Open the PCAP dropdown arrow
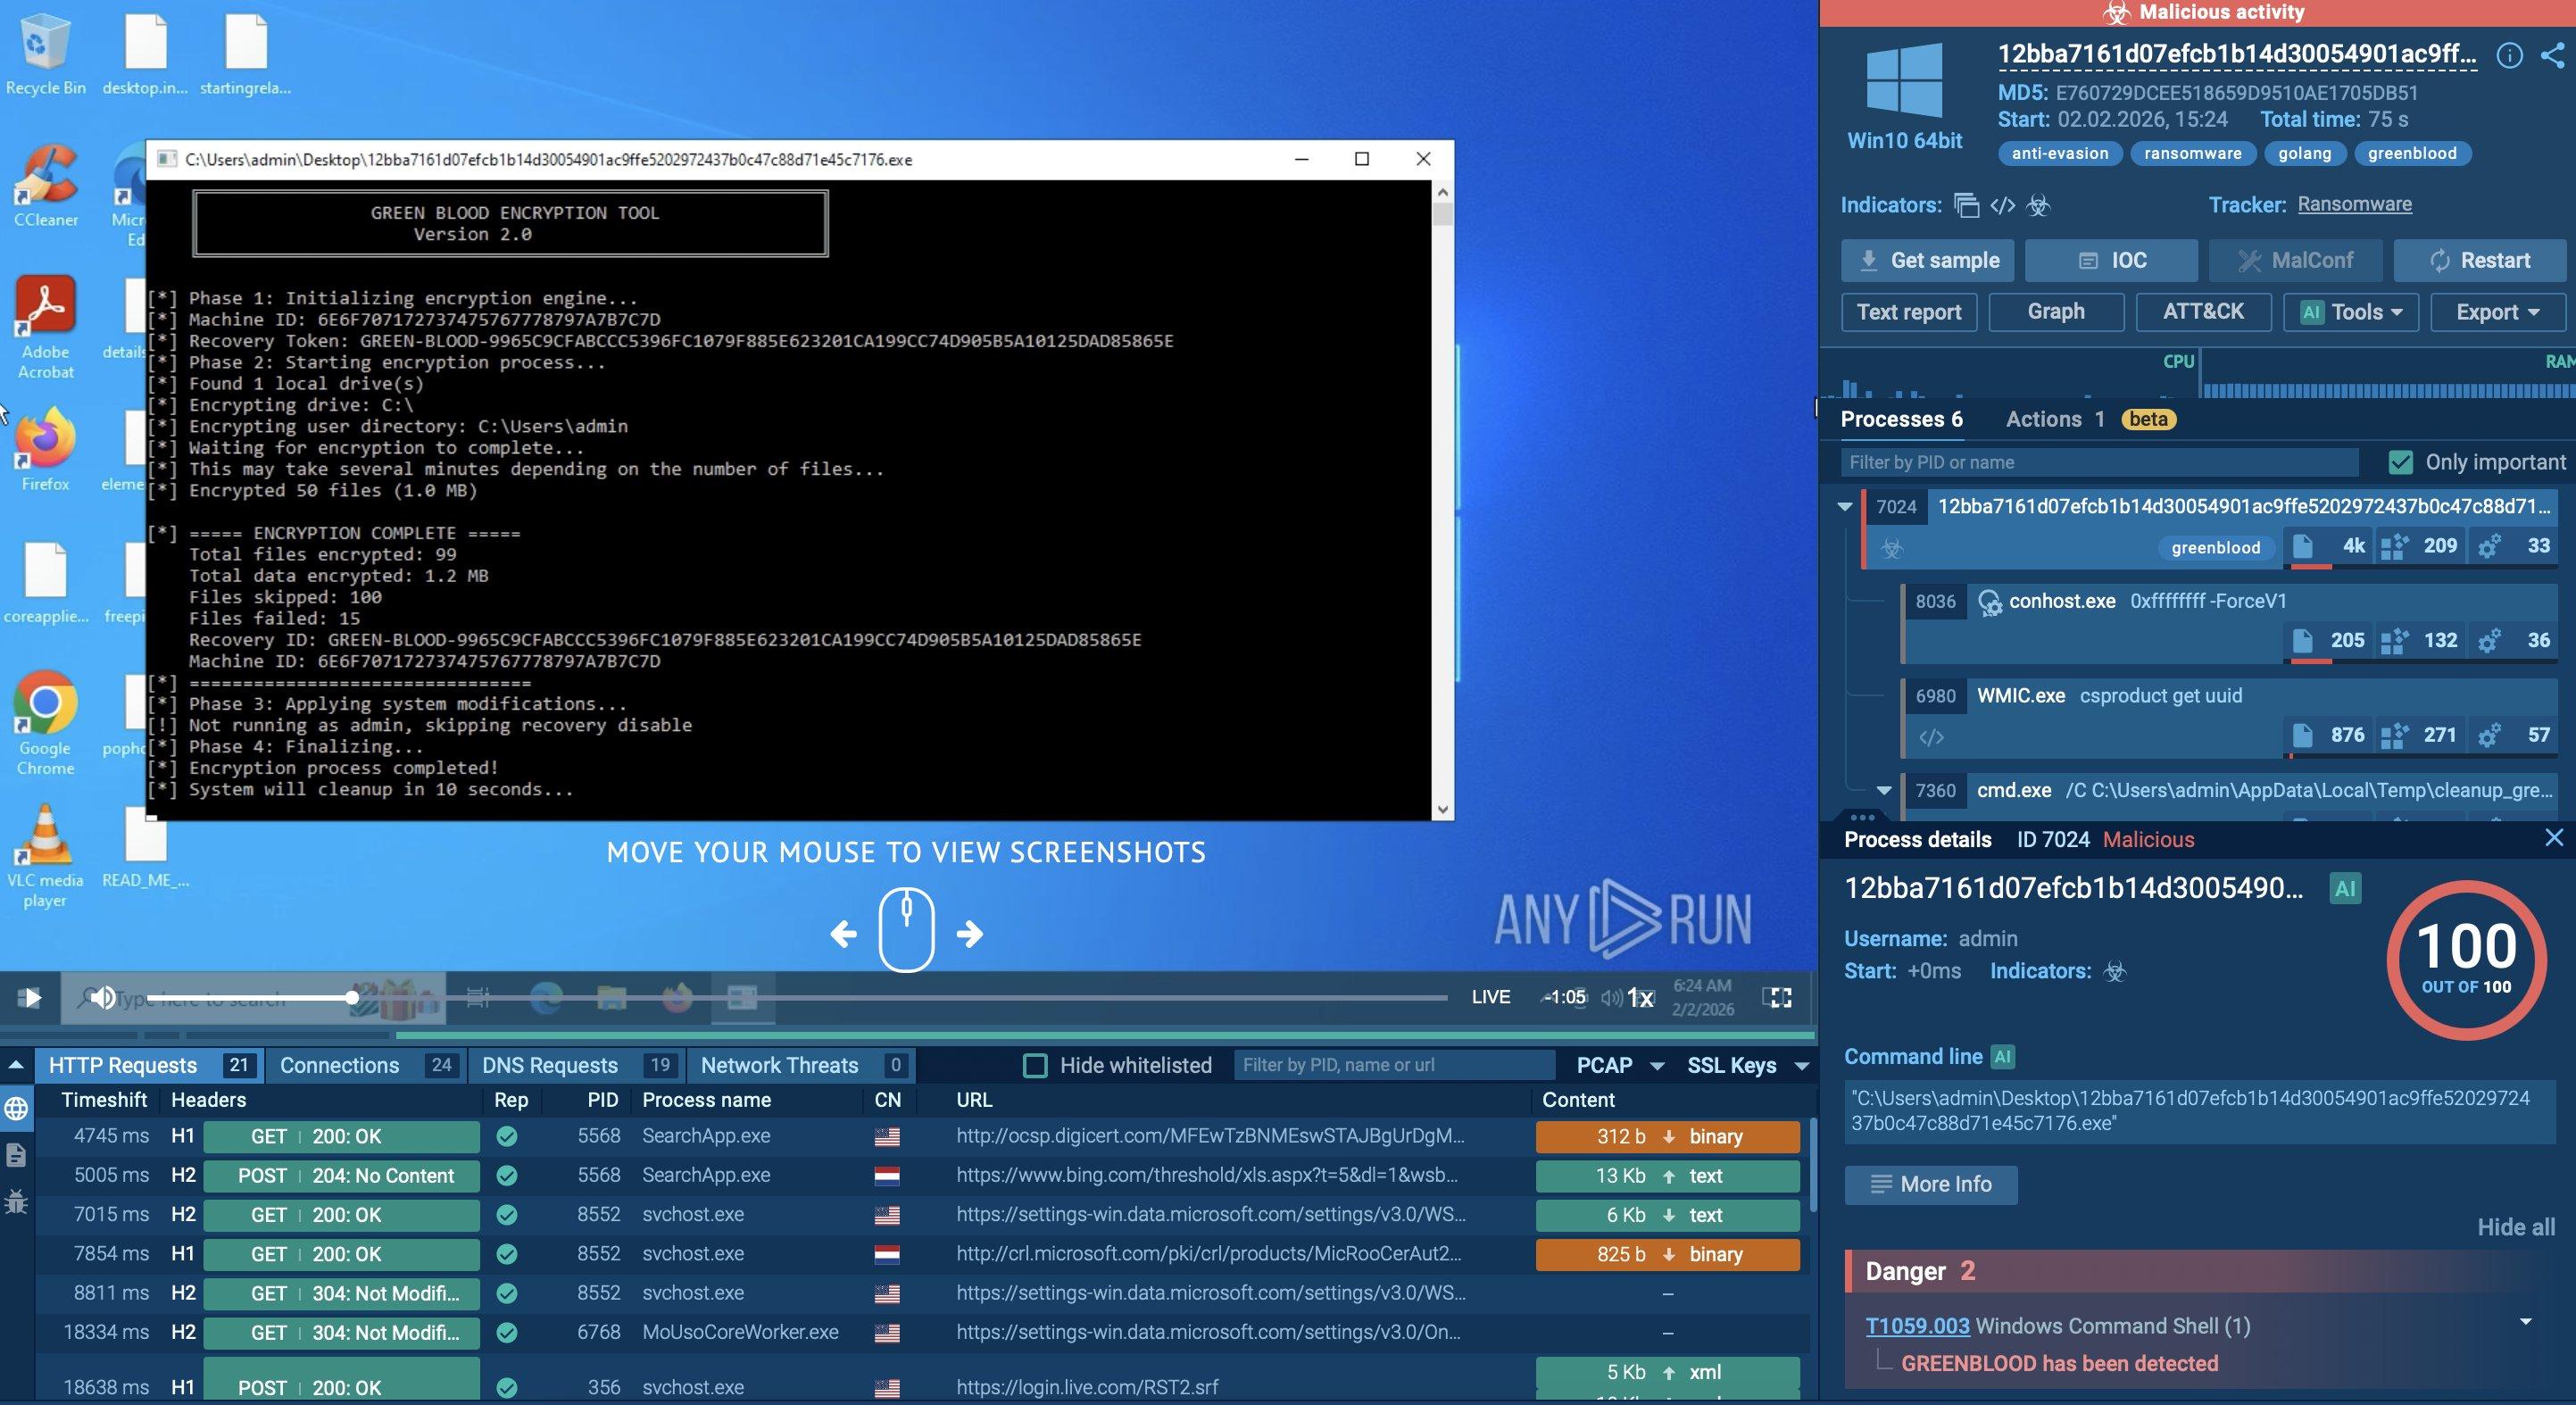The width and height of the screenshot is (2576, 1405). (1657, 1066)
